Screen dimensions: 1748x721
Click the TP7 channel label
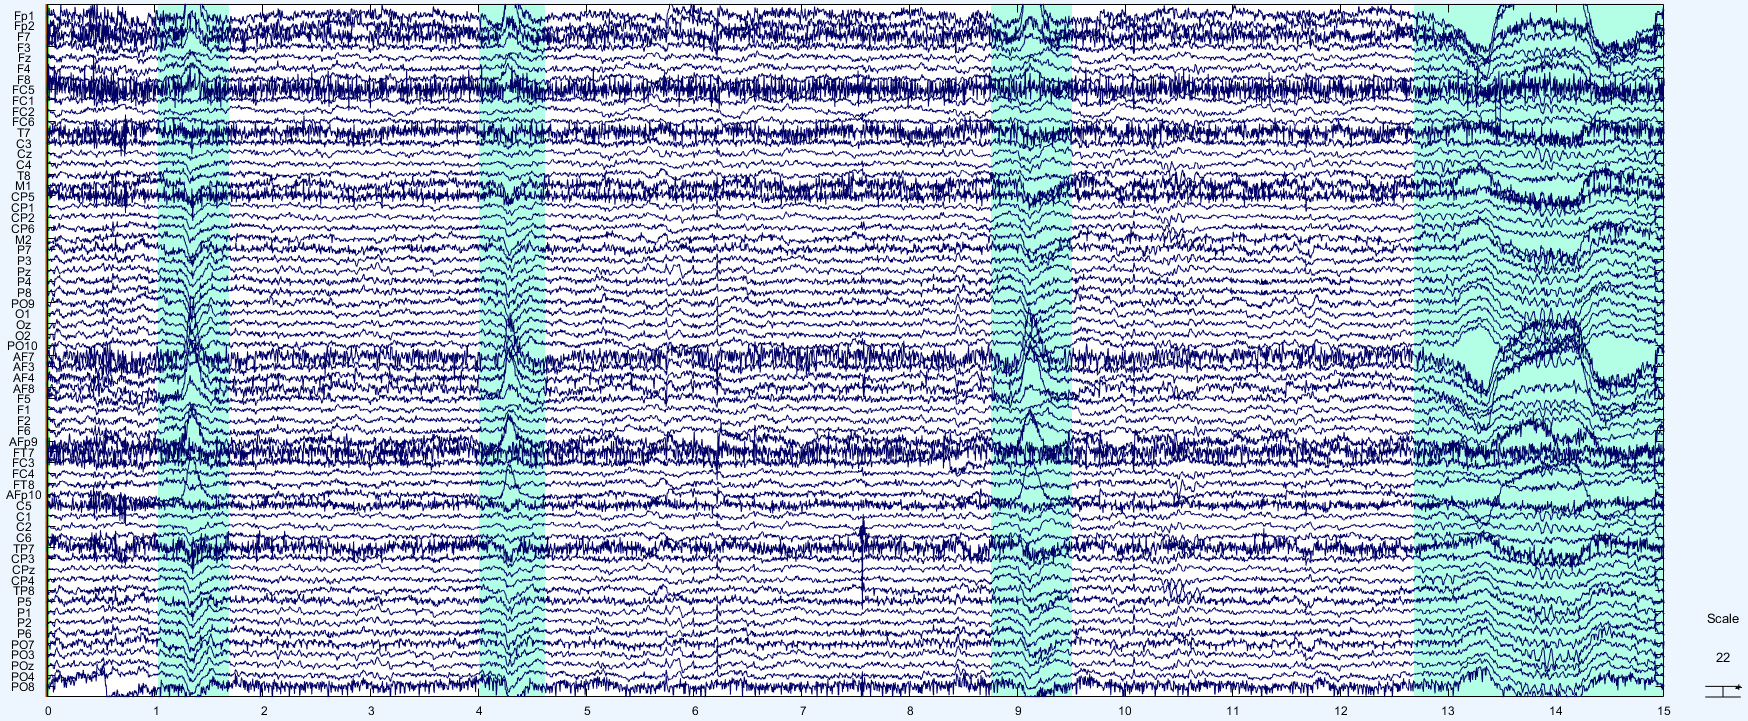[23, 549]
